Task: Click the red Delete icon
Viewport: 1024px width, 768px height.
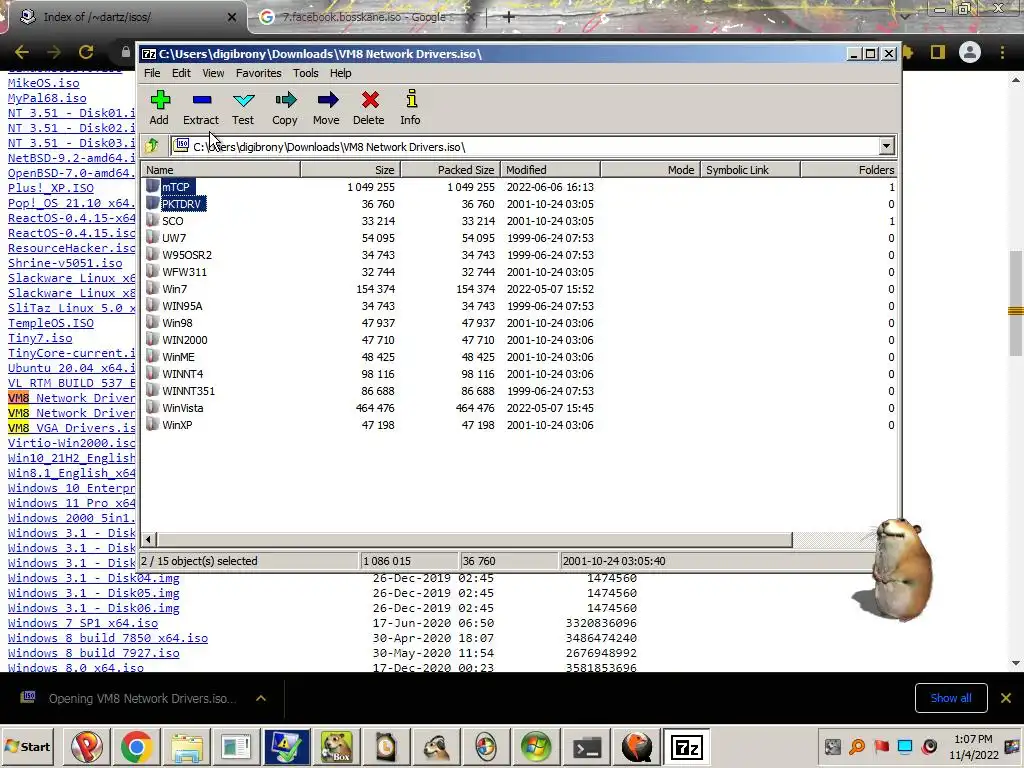Action: [x=369, y=108]
